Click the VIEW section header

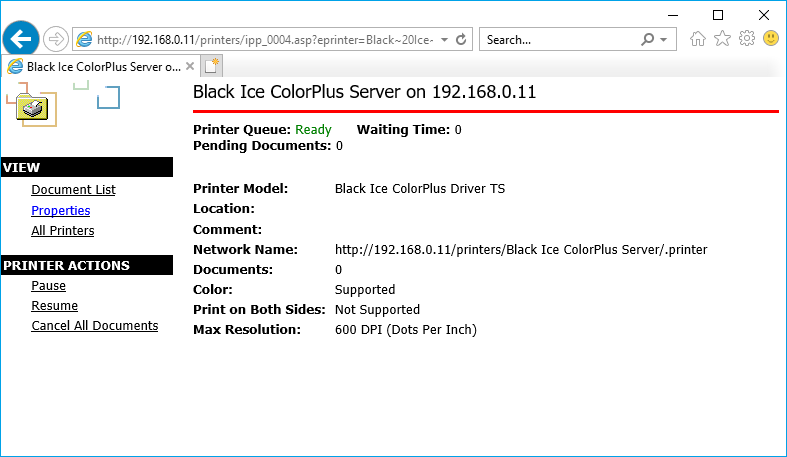pos(87,167)
